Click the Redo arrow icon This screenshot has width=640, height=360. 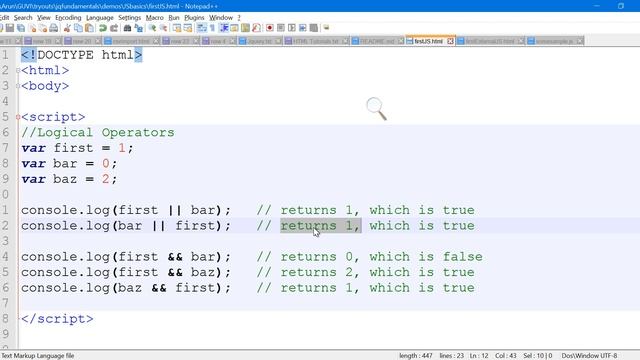114,28
